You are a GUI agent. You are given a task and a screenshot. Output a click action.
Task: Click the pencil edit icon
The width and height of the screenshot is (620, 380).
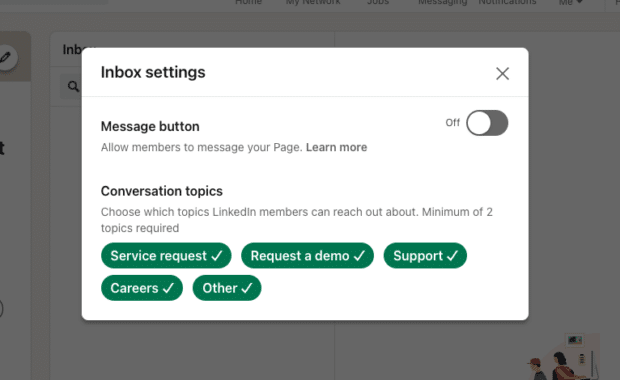point(6,58)
